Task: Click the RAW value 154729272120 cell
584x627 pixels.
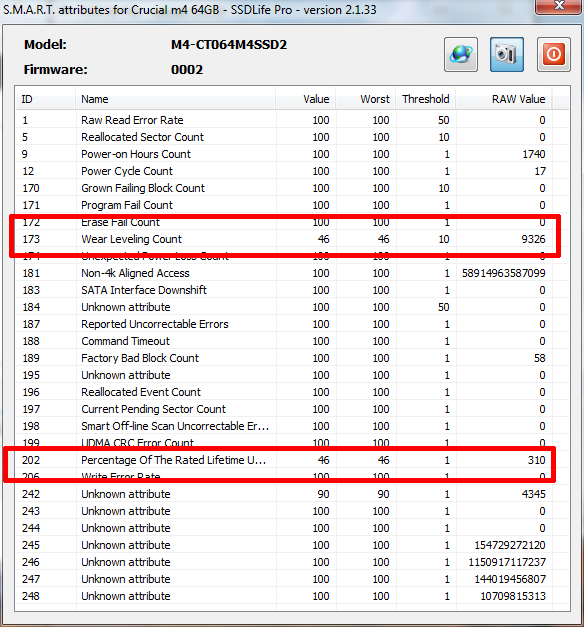Action: click(510, 545)
